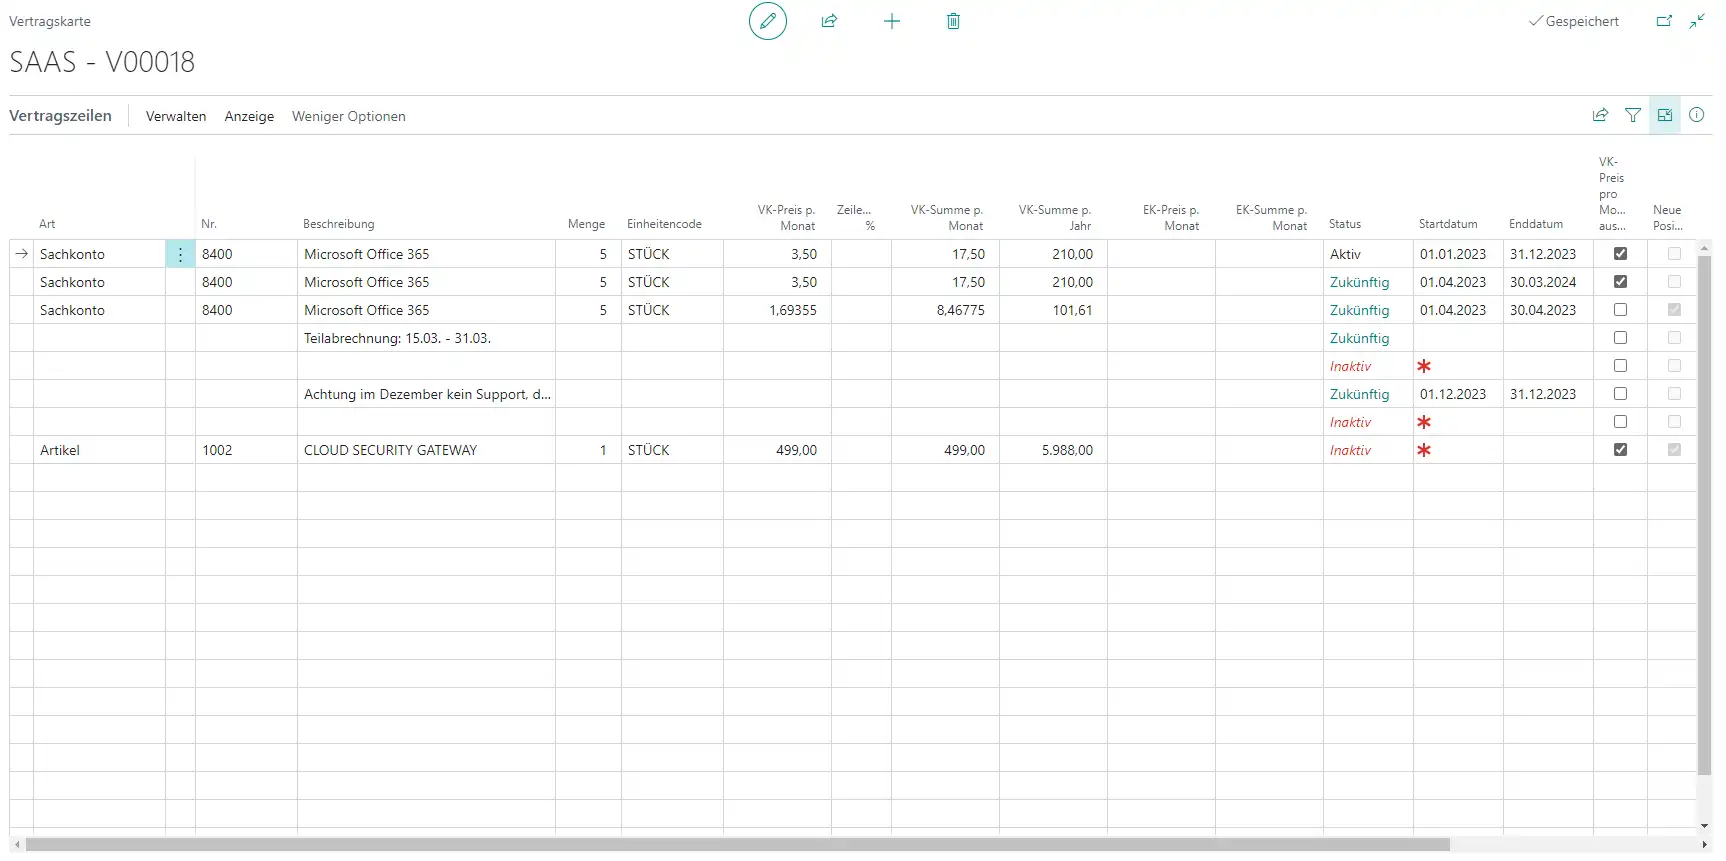Open contract card in new window
The height and width of the screenshot is (861, 1726).
tap(1664, 21)
